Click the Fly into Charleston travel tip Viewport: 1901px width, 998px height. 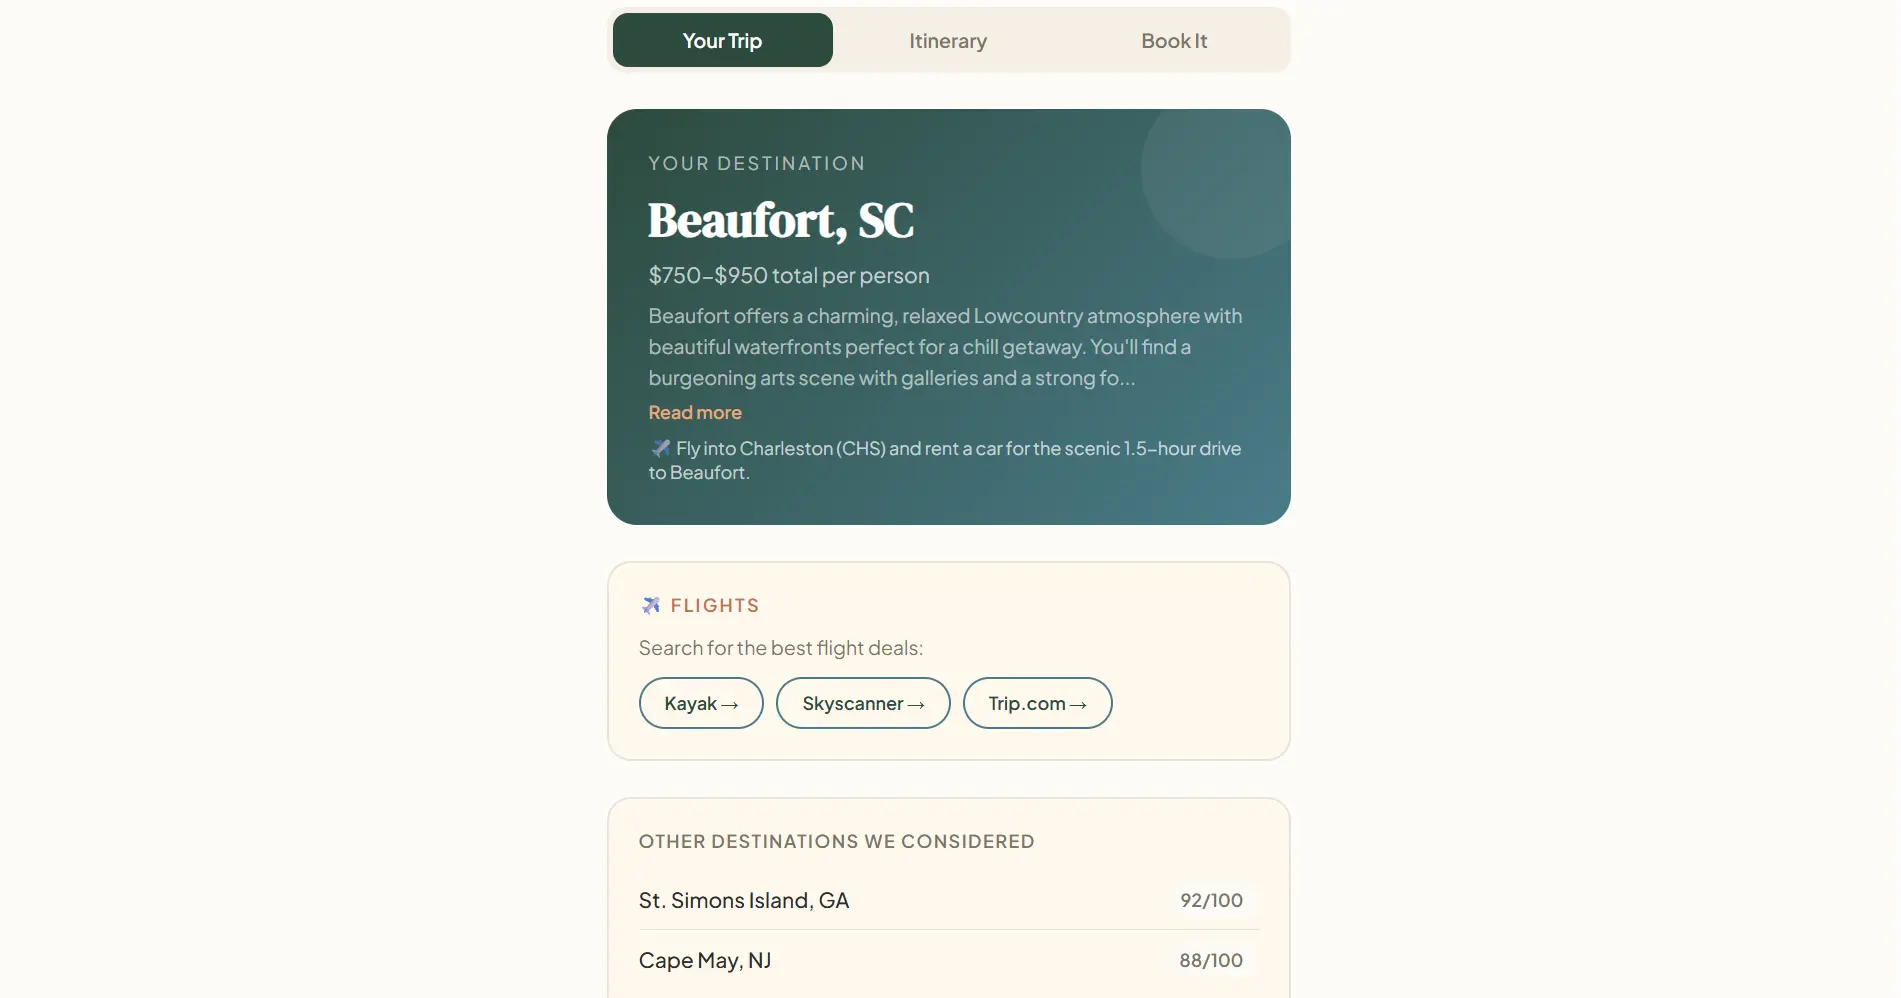[945, 460]
